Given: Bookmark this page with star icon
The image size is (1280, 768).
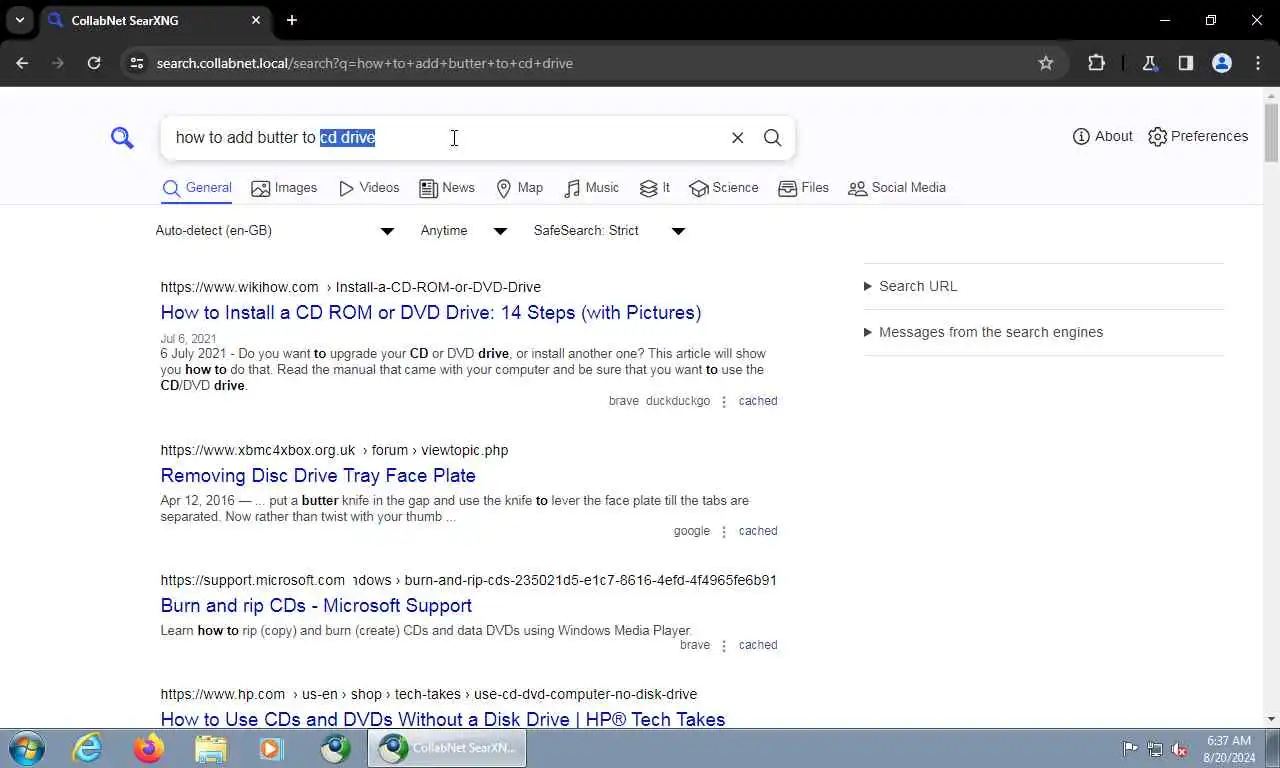Looking at the screenshot, I should (1046, 63).
